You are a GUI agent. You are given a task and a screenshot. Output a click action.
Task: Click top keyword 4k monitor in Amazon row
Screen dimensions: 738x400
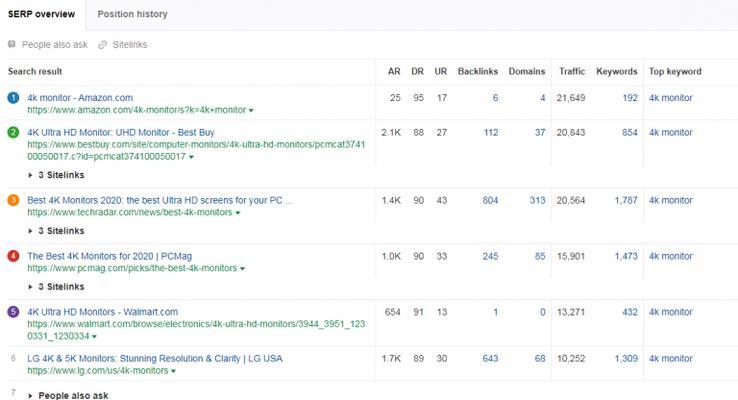pyautogui.click(x=671, y=98)
